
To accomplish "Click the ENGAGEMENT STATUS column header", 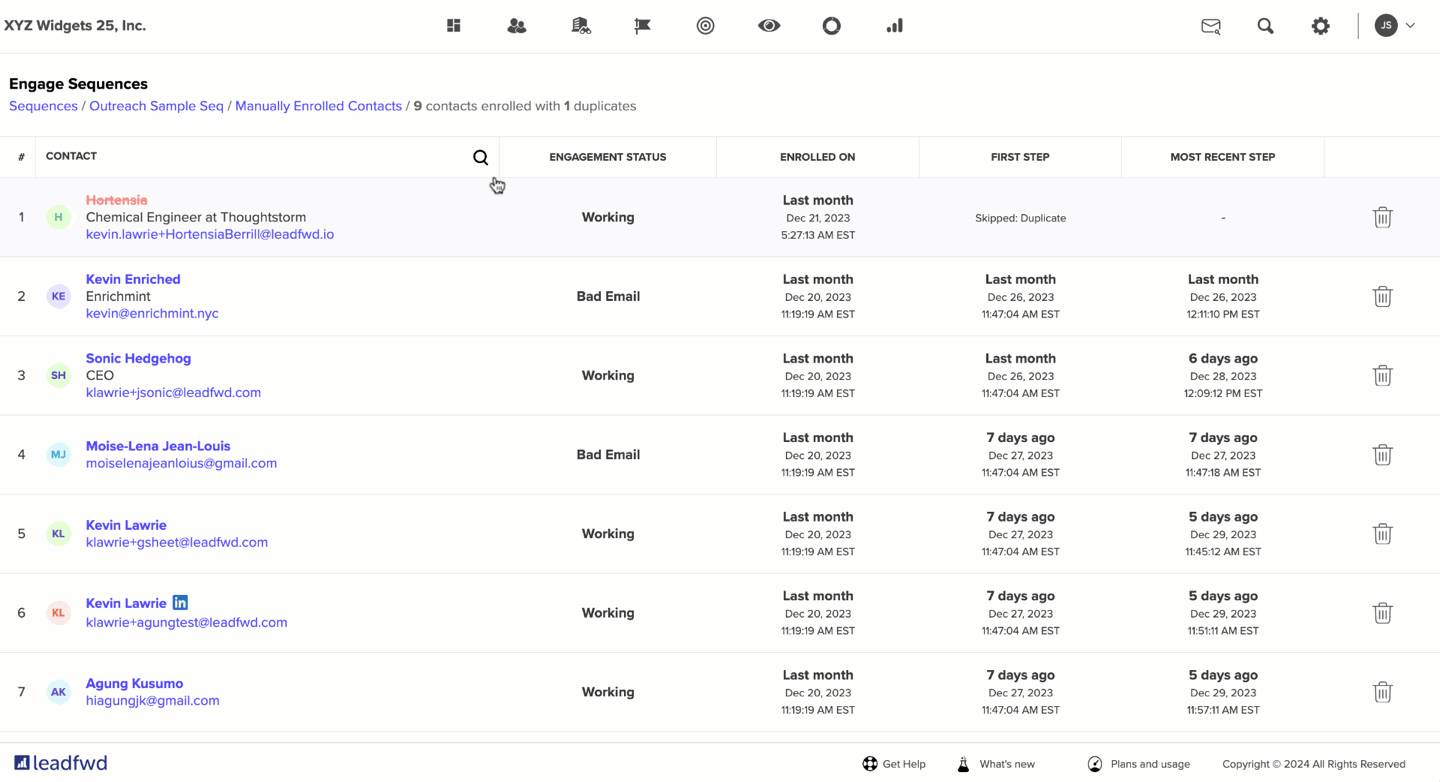I will (607, 157).
